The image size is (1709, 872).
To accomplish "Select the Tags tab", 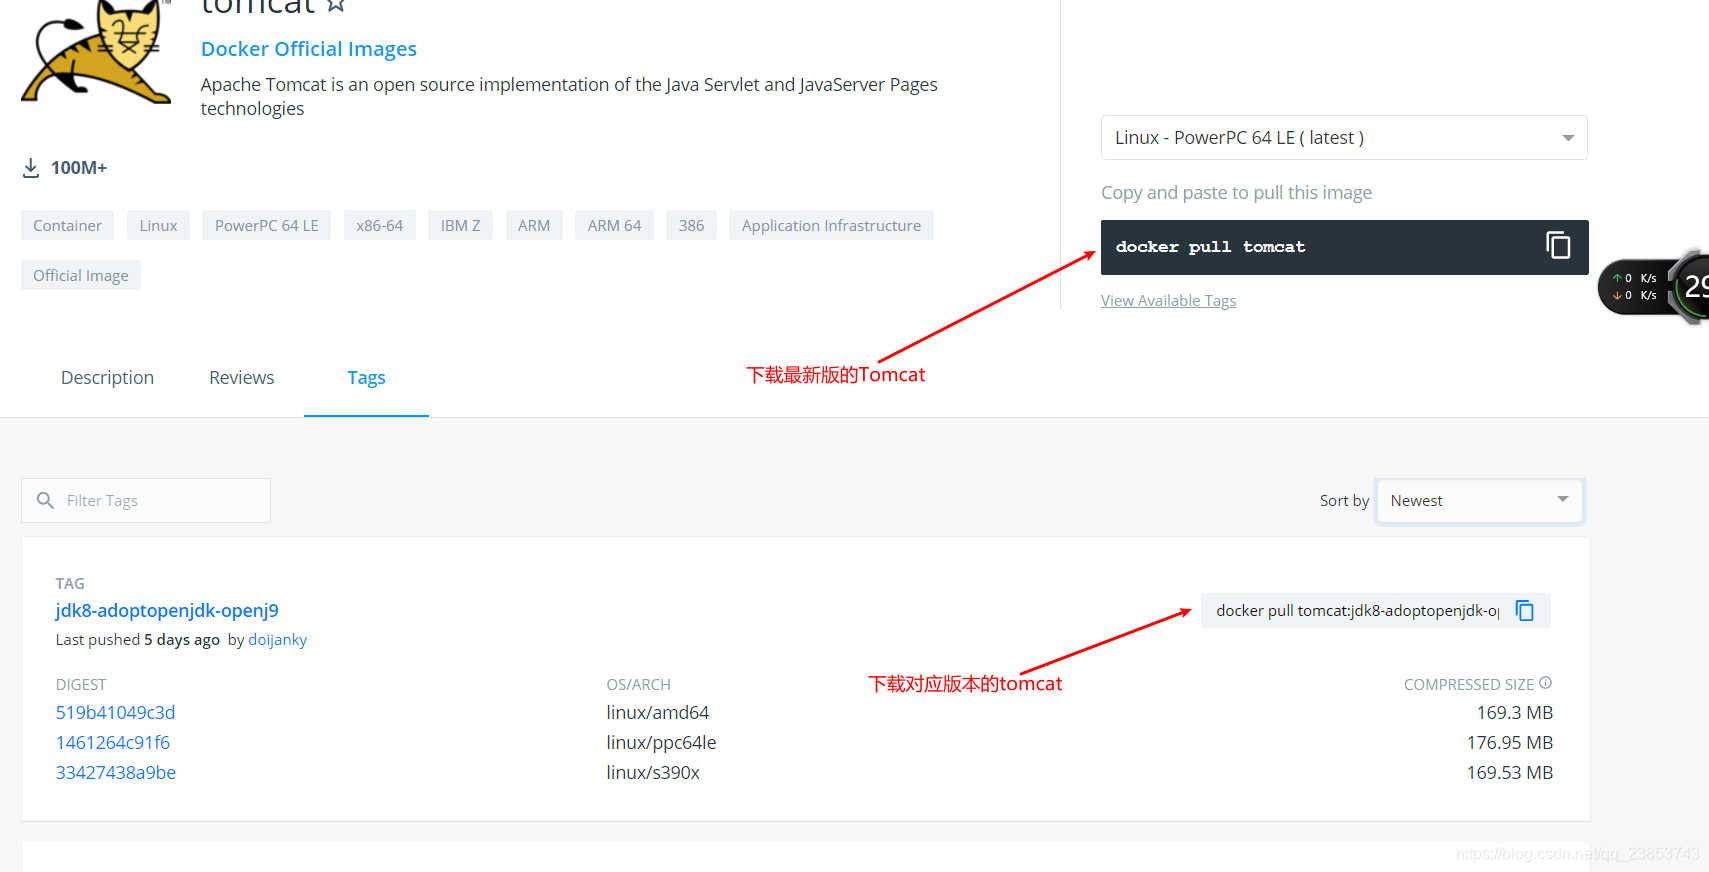I will pyautogui.click(x=366, y=378).
